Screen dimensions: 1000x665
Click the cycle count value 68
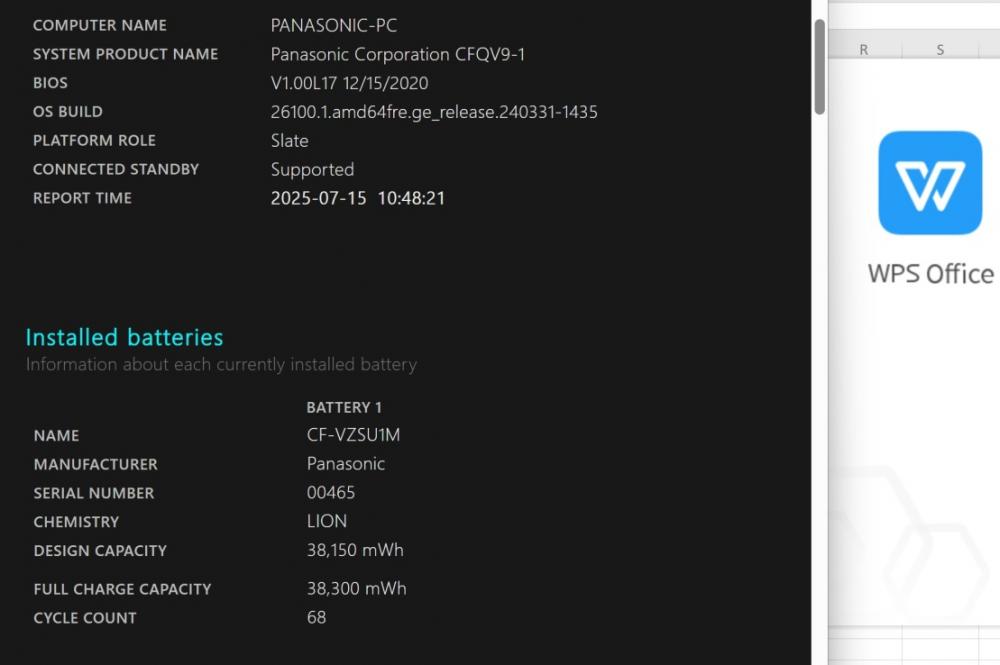click(x=316, y=617)
